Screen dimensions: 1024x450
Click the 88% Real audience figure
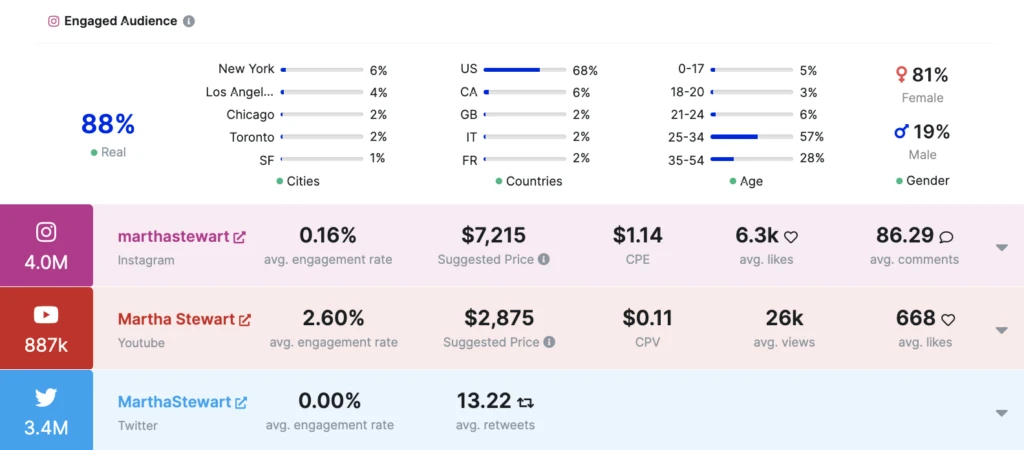[x=107, y=124]
